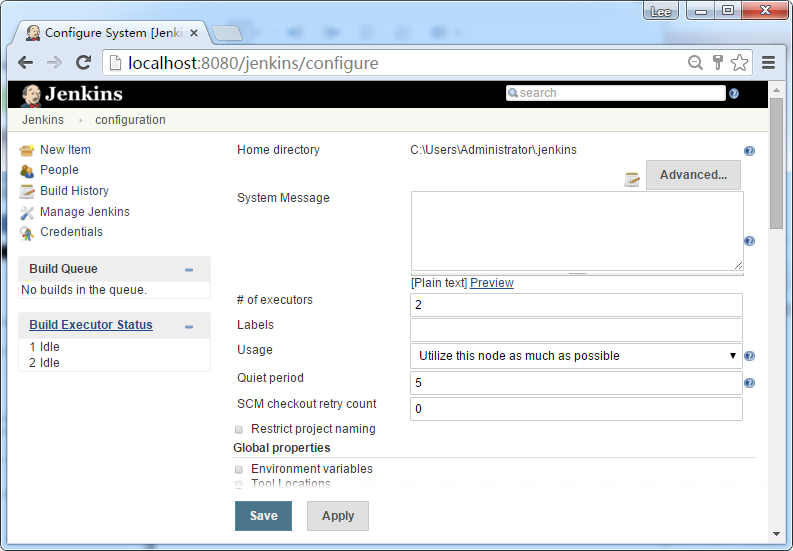This screenshot has height=551, width=793.
Task: Collapse the Build Queue panel
Action: pos(189,270)
